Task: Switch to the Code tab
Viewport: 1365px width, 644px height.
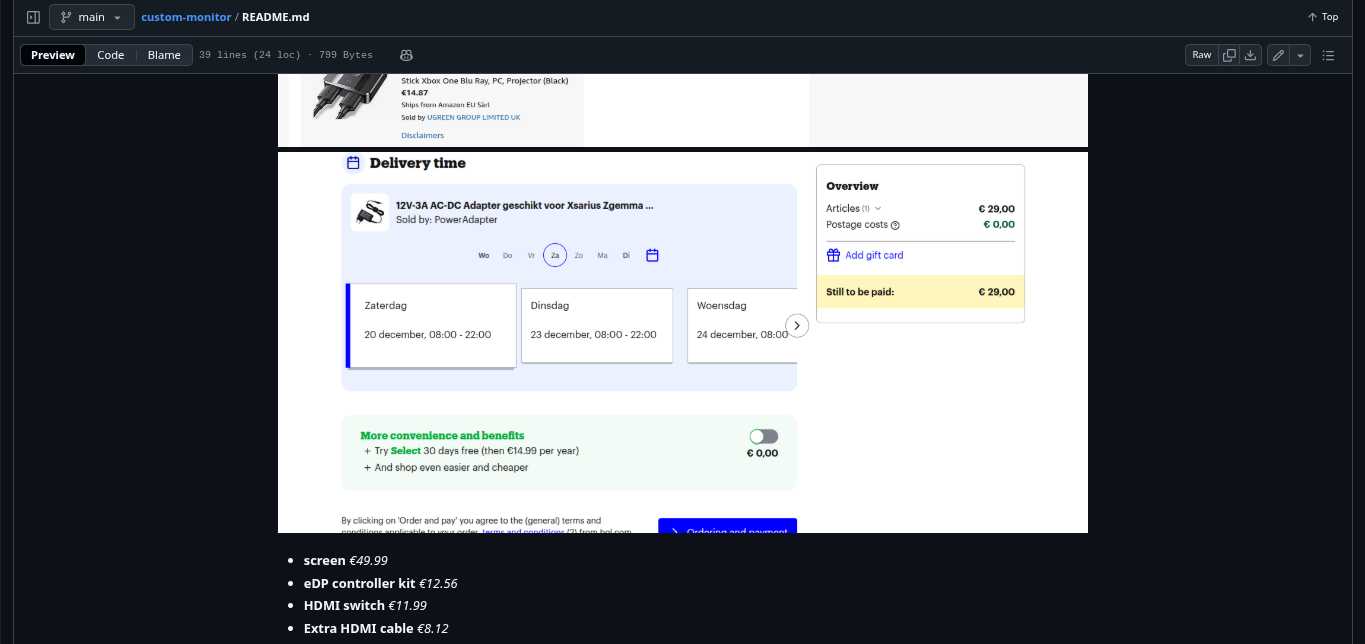Action: [110, 55]
